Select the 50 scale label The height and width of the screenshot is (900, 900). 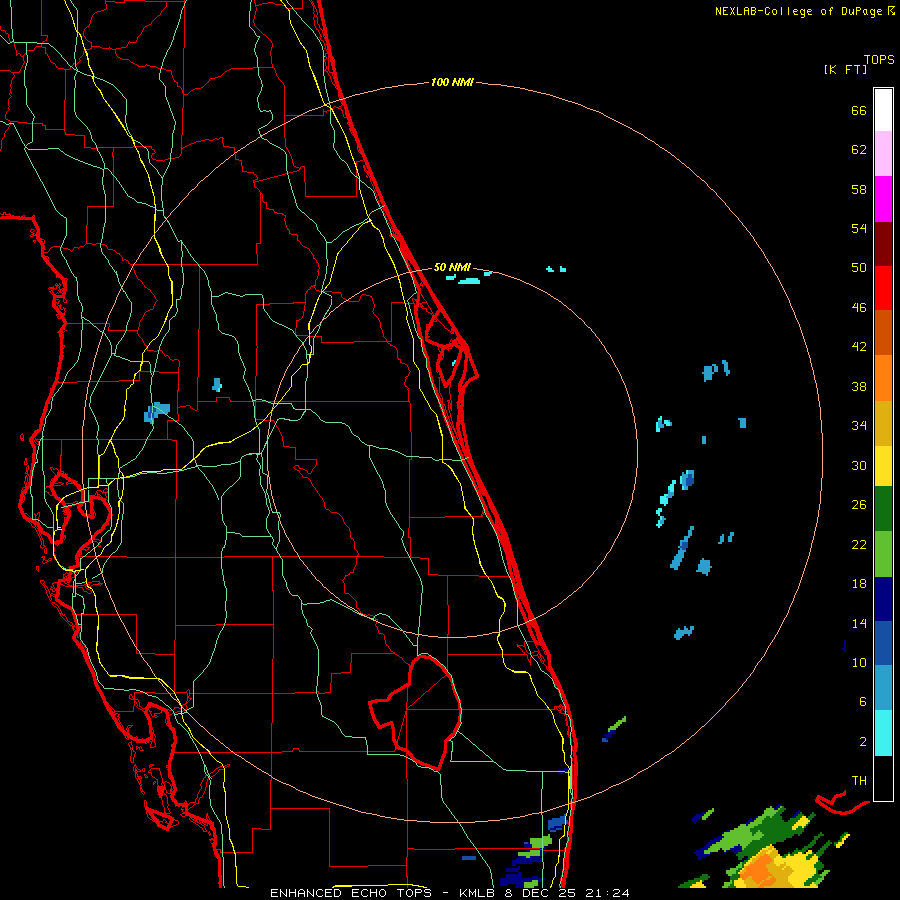click(859, 267)
